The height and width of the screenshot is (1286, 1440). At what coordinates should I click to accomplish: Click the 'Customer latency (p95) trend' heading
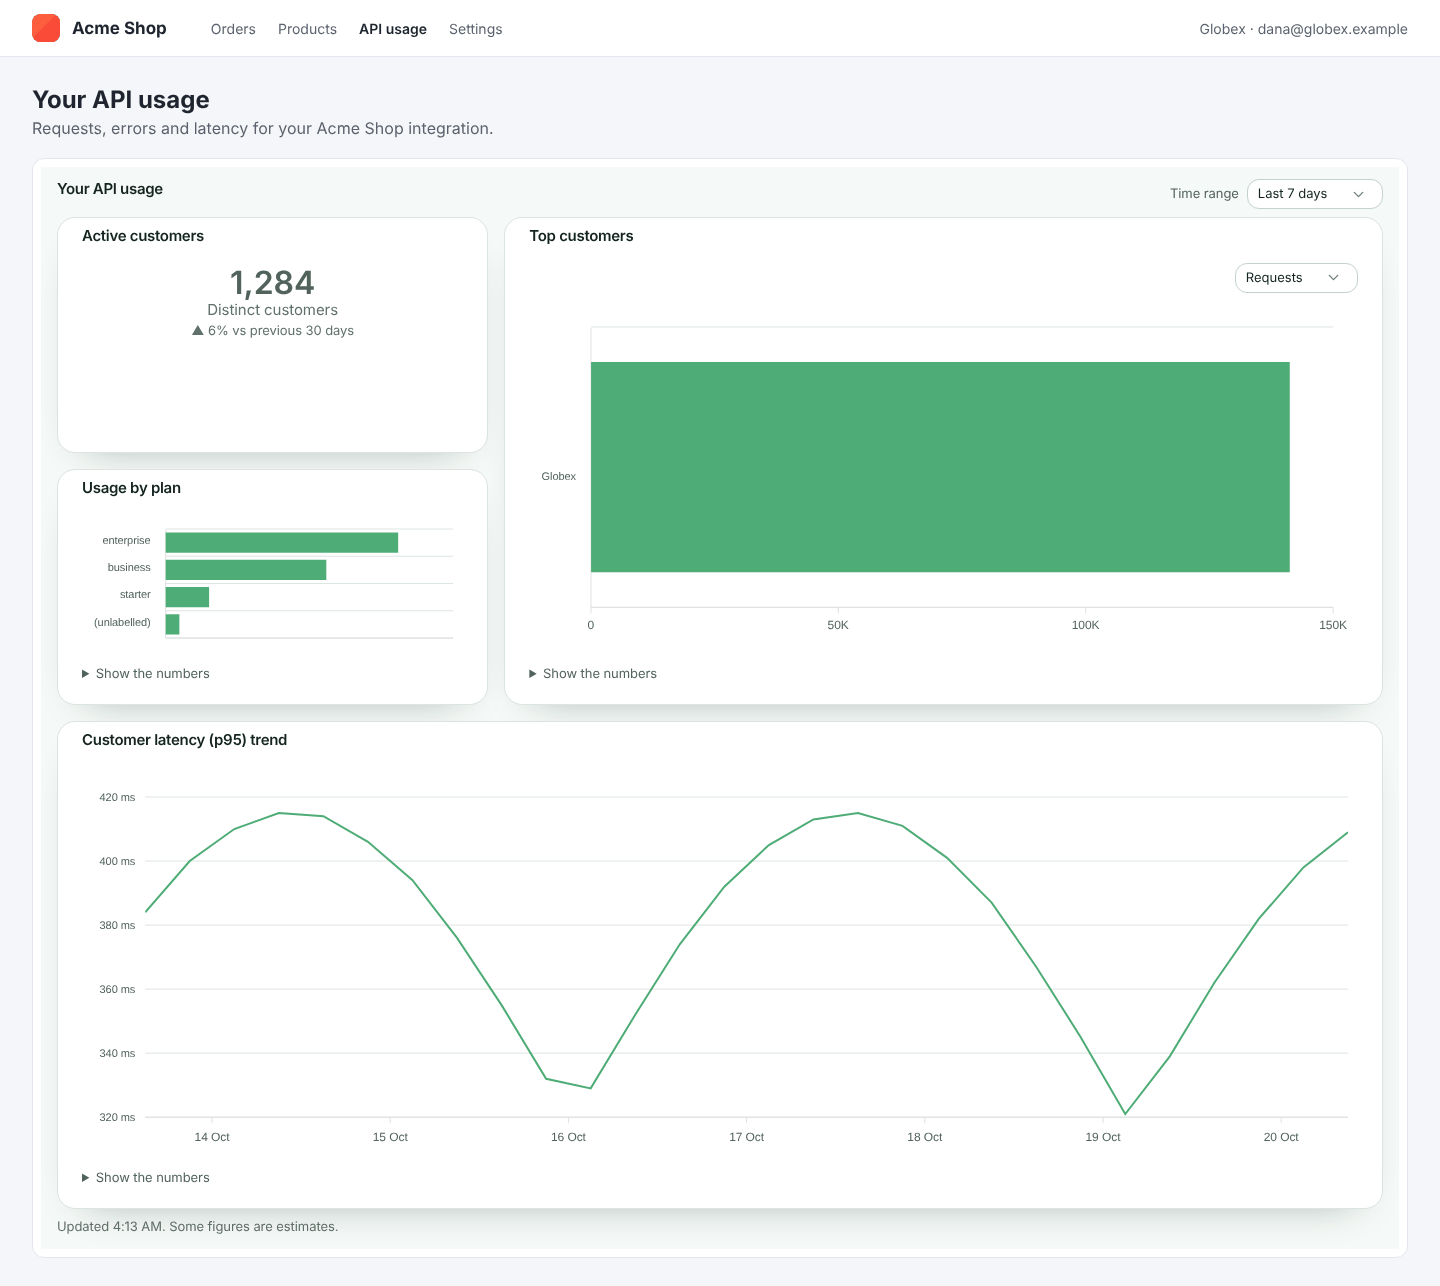point(184,740)
